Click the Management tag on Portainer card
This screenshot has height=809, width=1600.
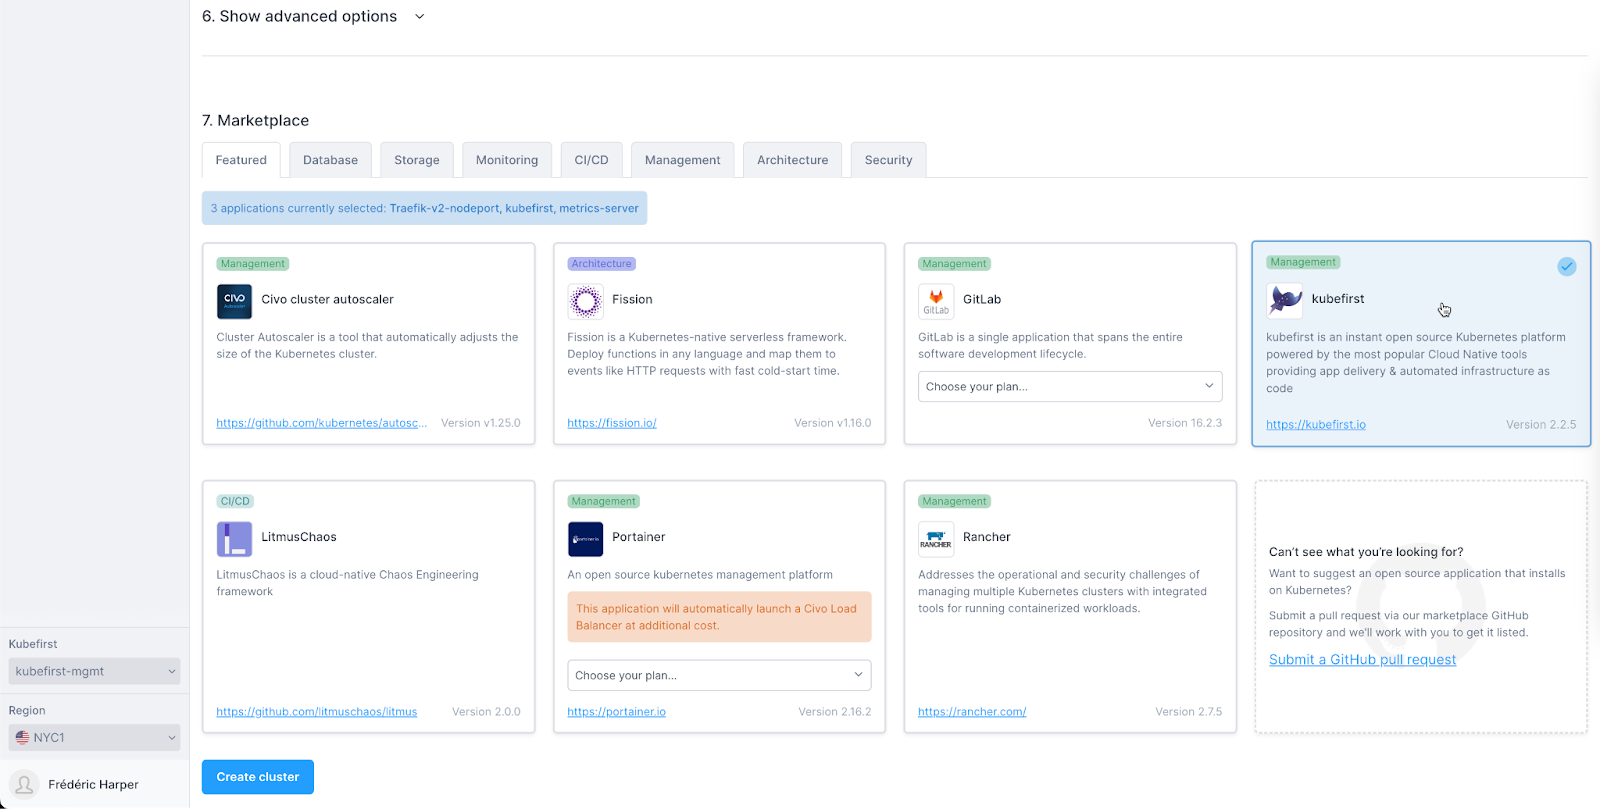[x=603, y=502]
